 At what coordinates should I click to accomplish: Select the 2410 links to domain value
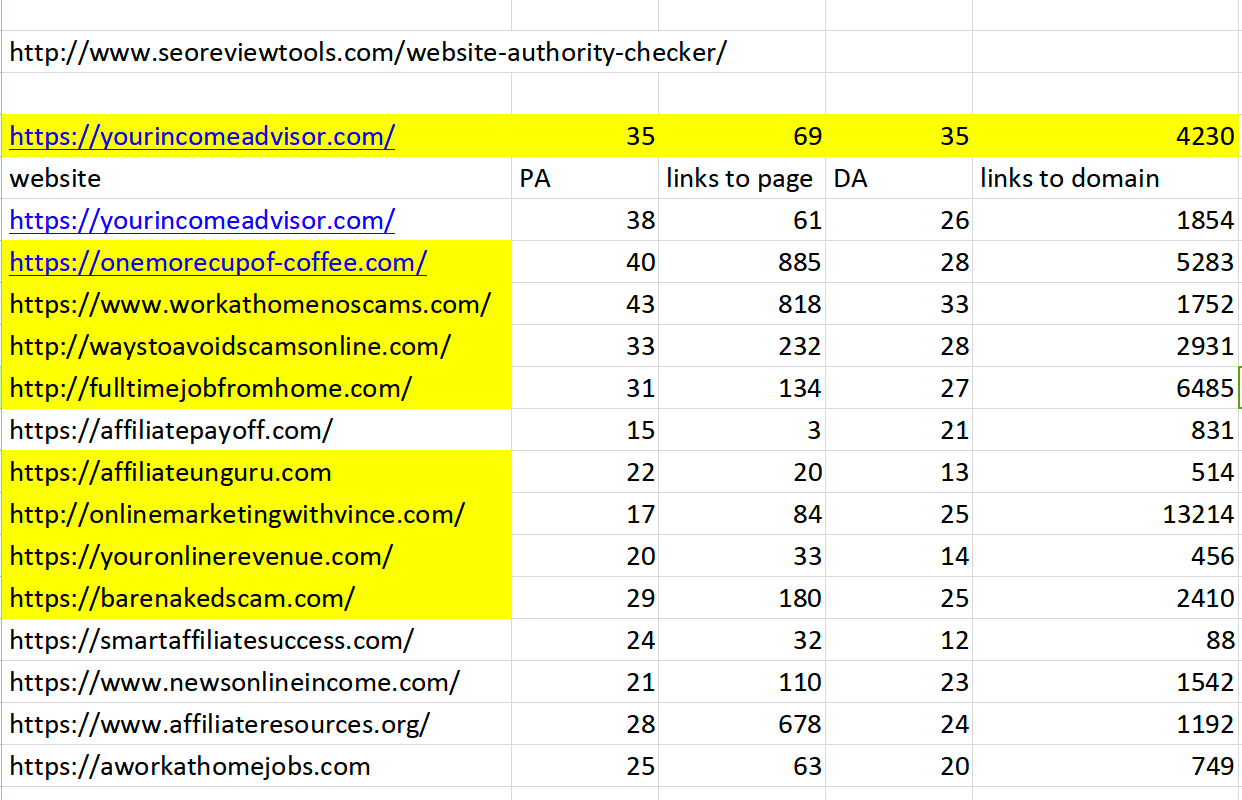(x=1107, y=598)
